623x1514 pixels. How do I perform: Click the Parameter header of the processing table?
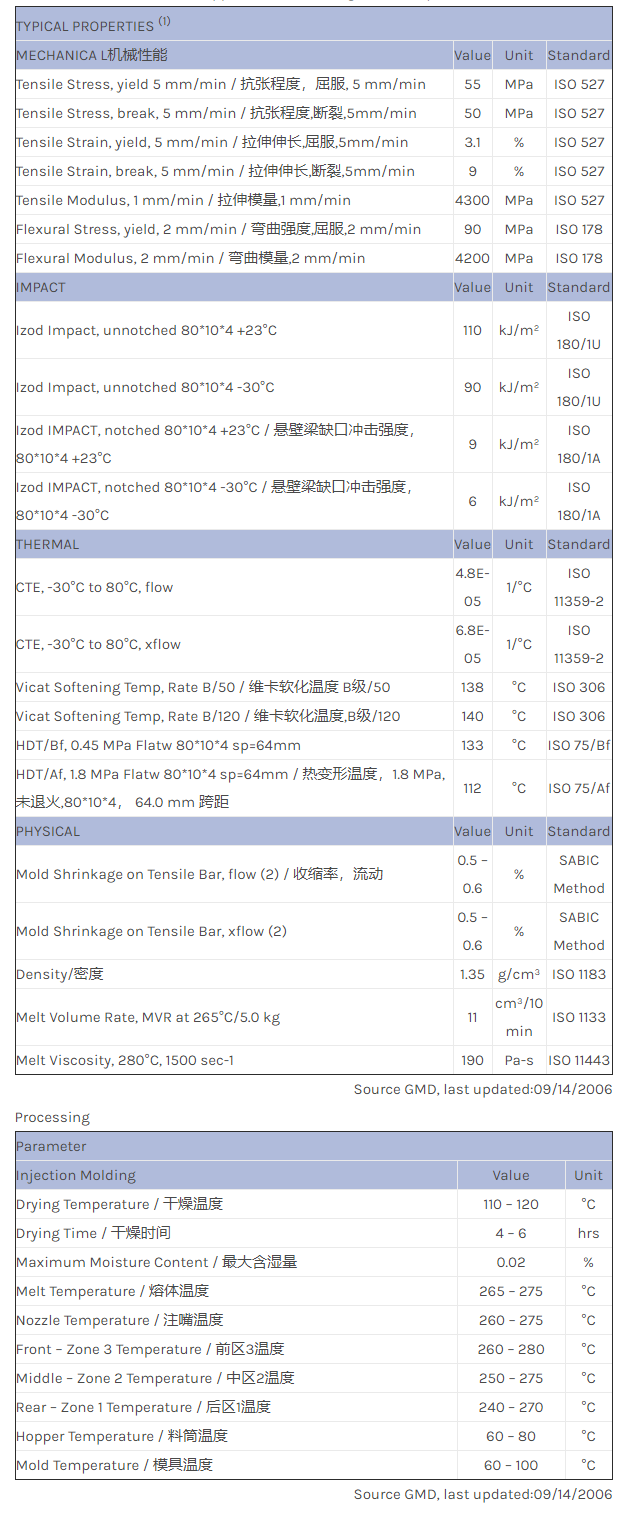pyautogui.click(x=51, y=1146)
